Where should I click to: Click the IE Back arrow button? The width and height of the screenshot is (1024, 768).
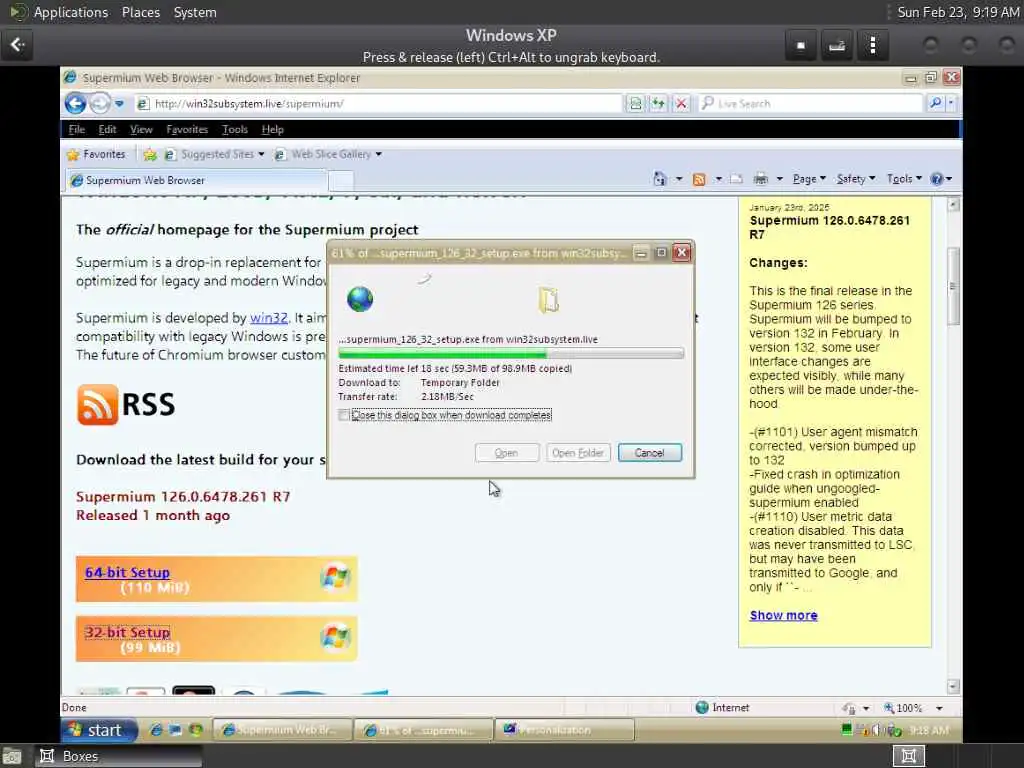tap(76, 103)
